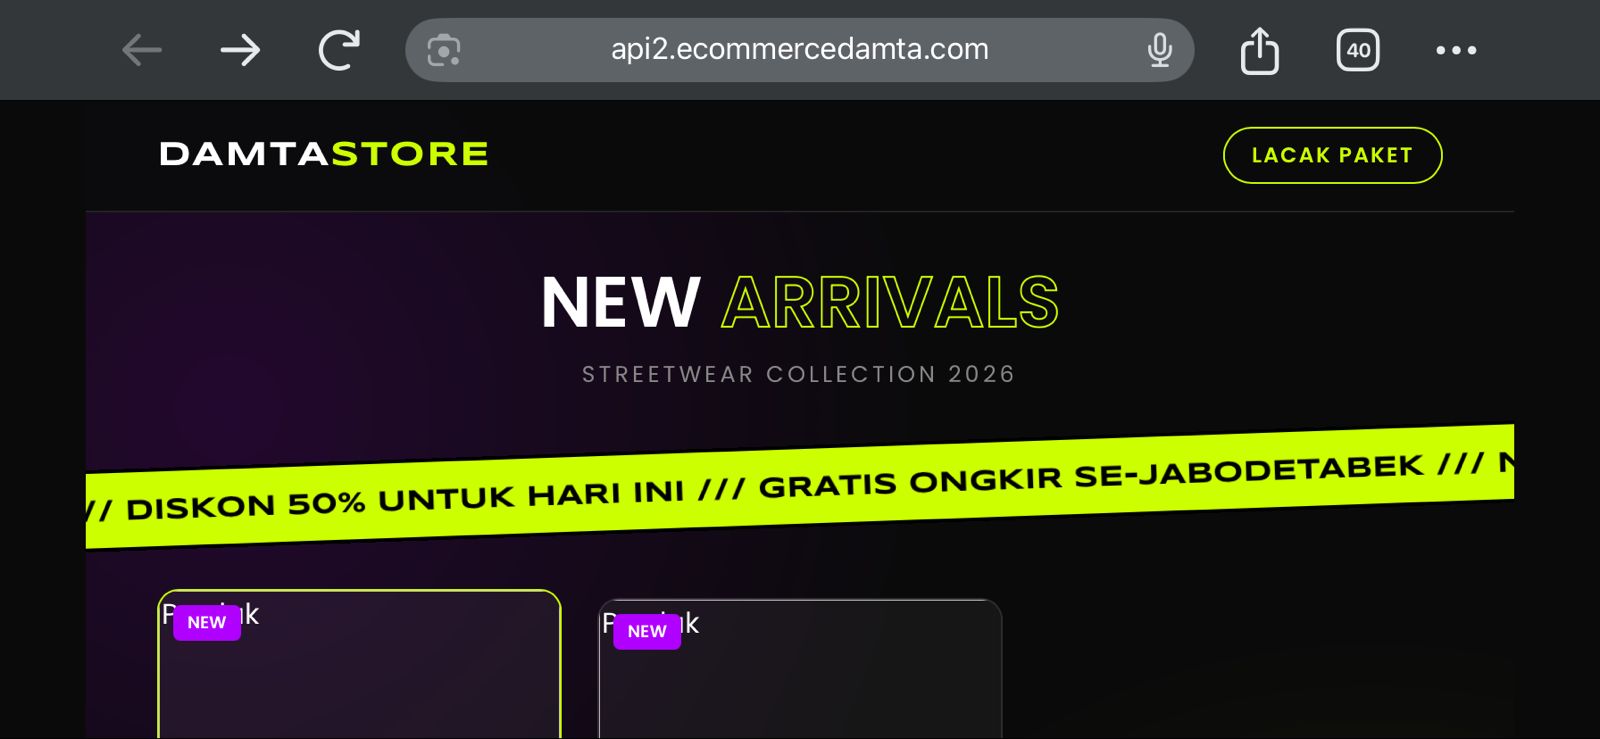Select the first product card with yellow border
Image resolution: width=1600 pixels, height=739 pixels.
pyautogui.click(x=359, y=665)
